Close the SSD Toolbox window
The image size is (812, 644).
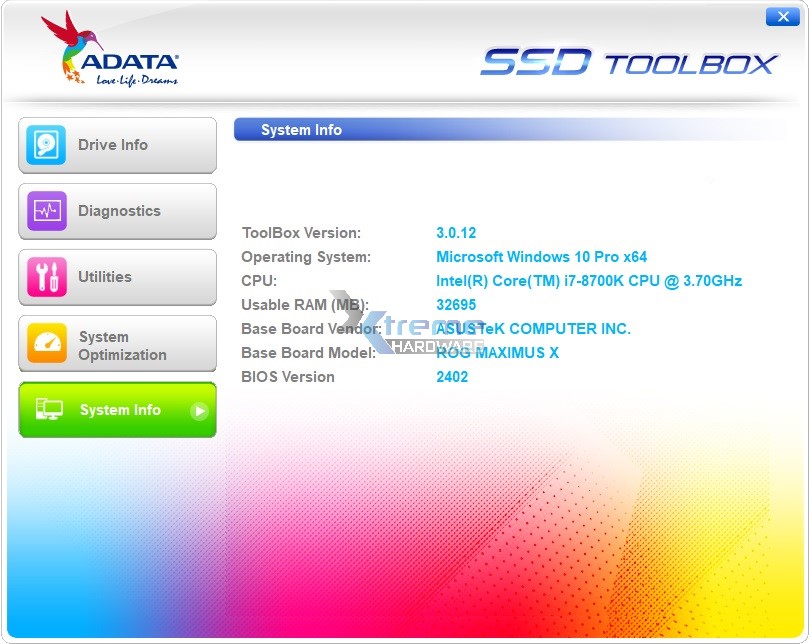783,16
